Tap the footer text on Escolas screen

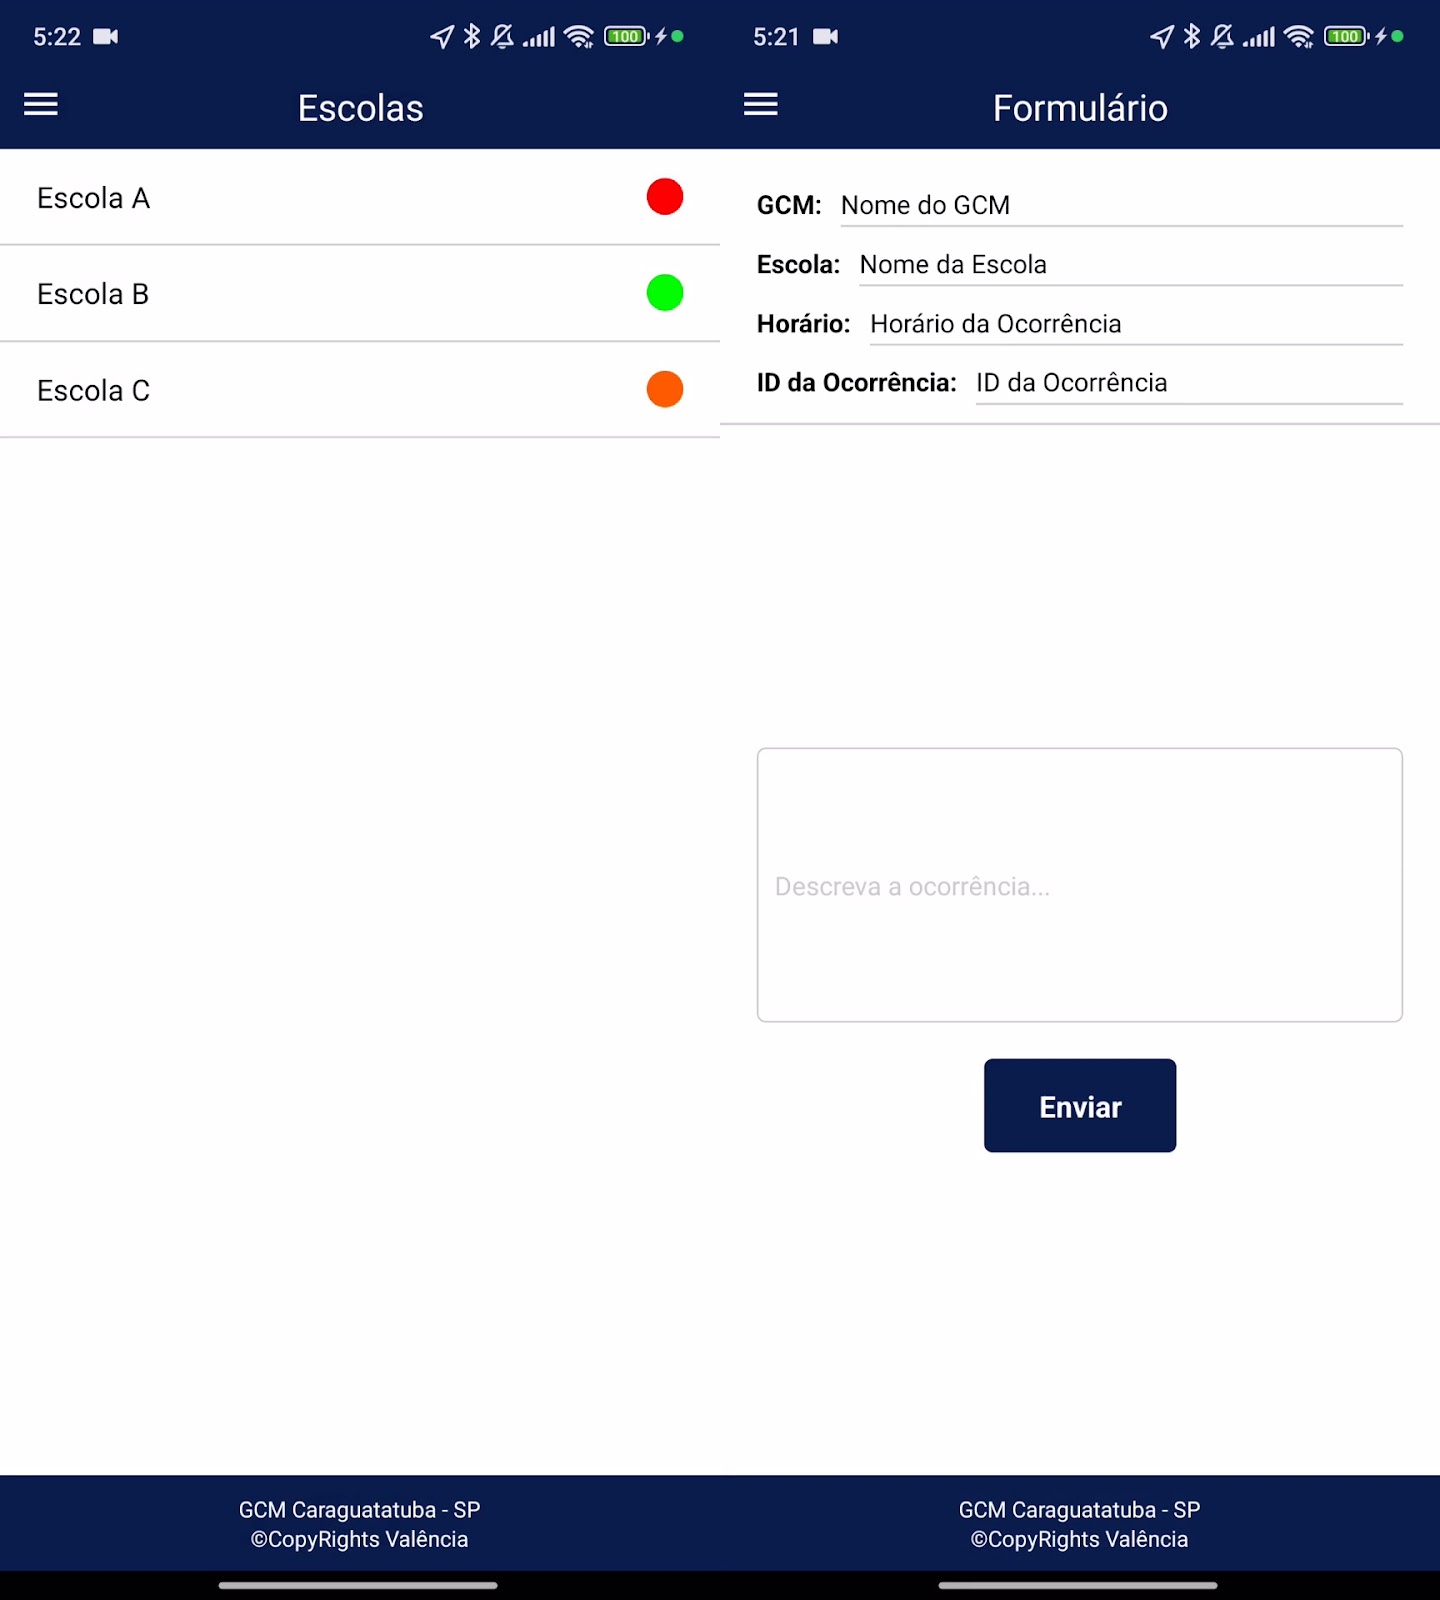[x=360, y=1524]
